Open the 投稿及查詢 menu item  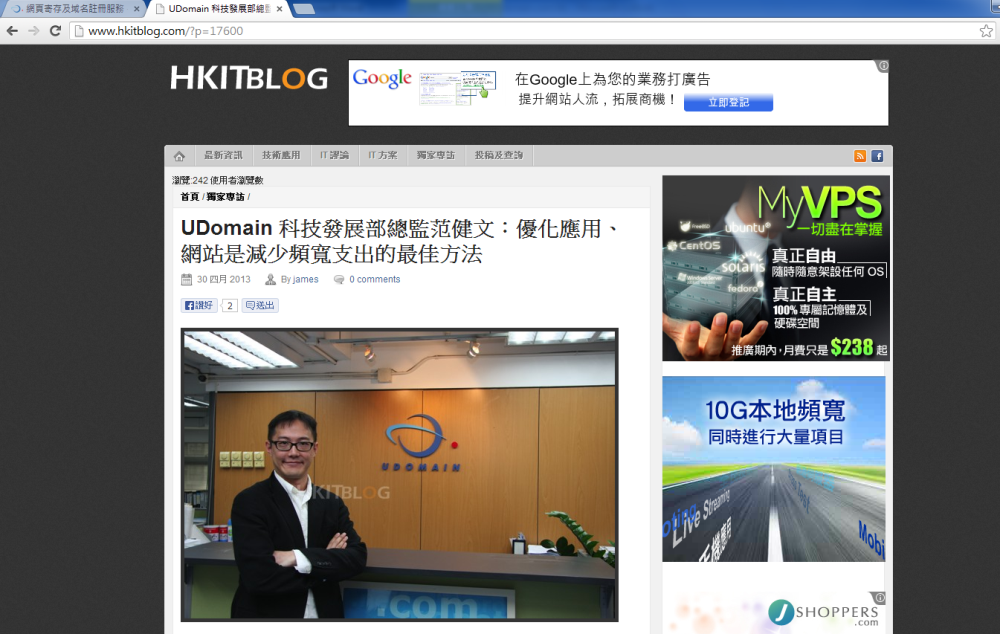(499, 156)
